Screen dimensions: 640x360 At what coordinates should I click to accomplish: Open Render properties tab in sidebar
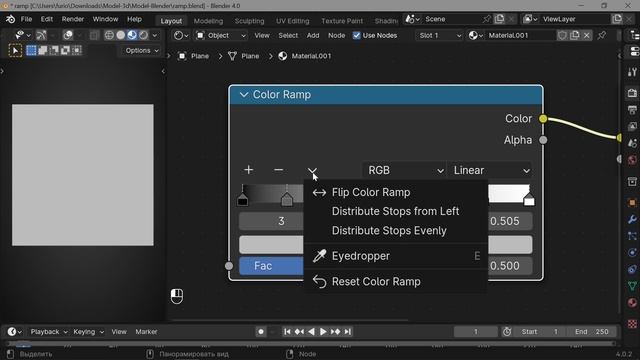point(632,93)
